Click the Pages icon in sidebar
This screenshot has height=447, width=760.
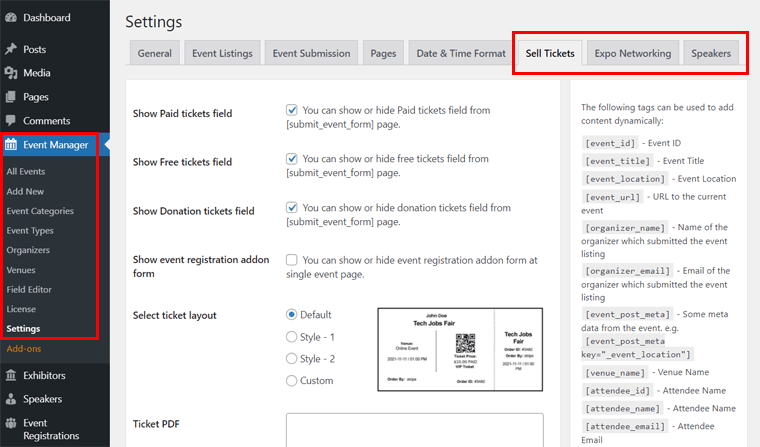coord(11,97)
